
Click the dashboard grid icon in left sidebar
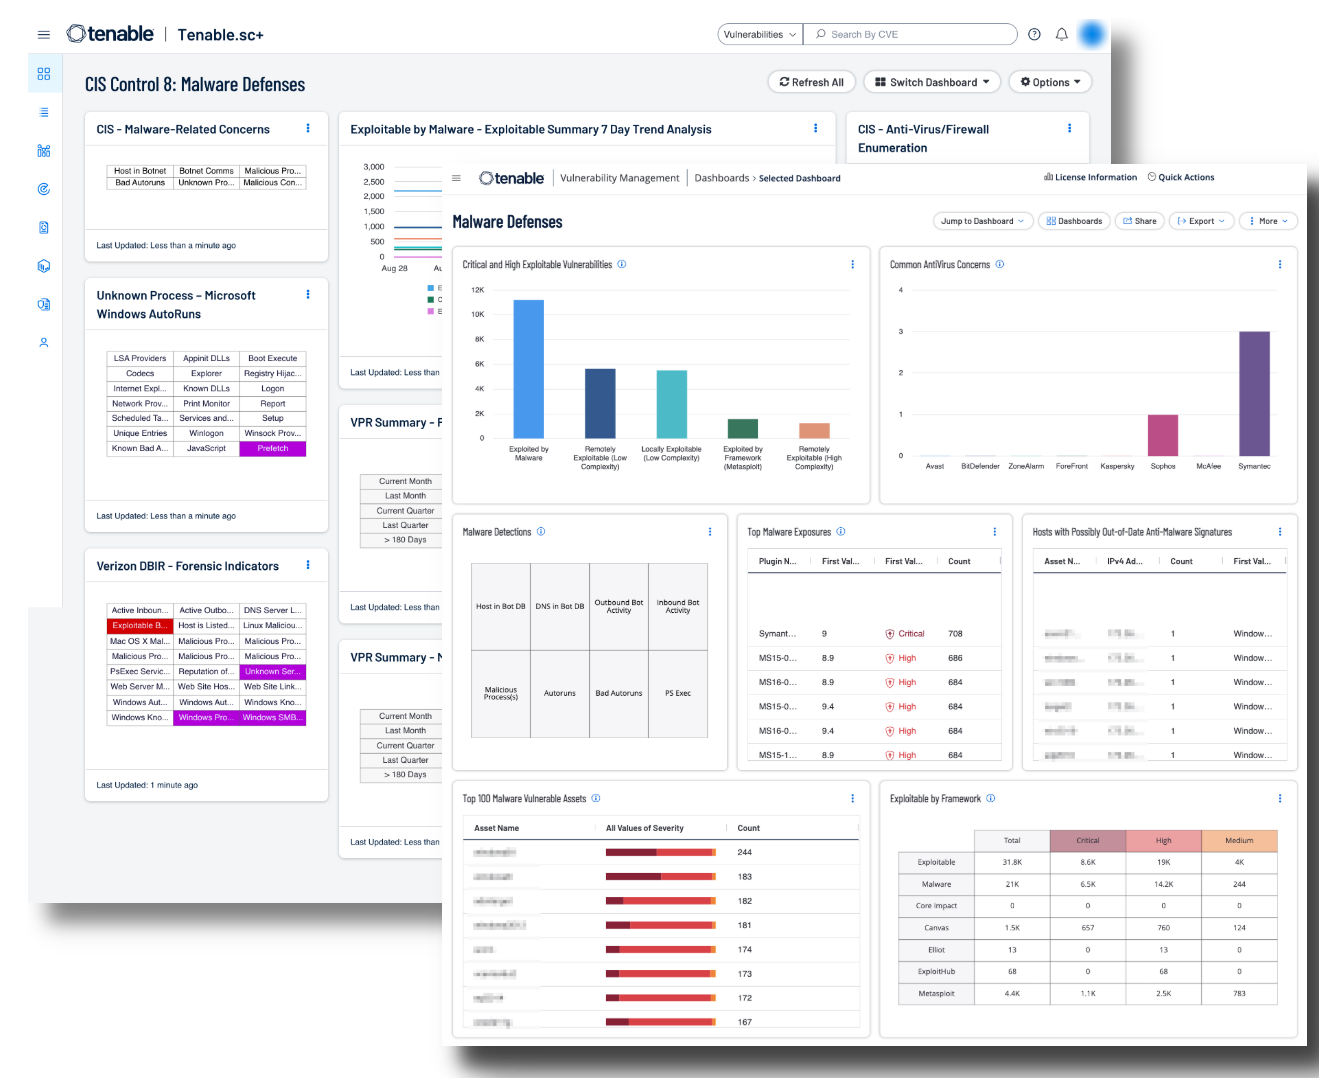tap(44, 74)
